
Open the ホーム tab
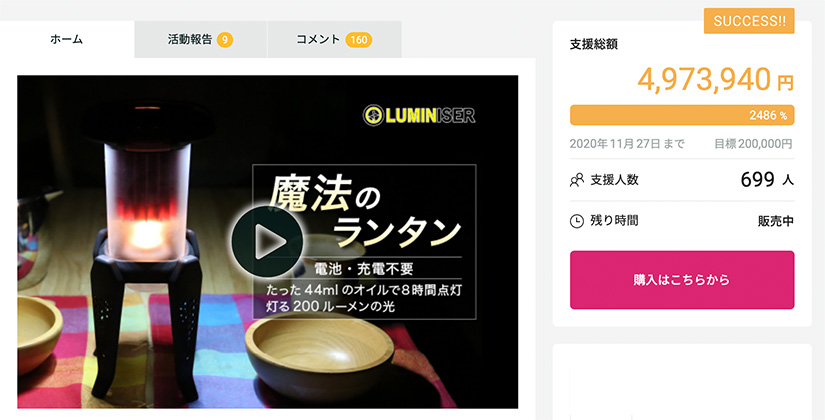pos(67,39)
